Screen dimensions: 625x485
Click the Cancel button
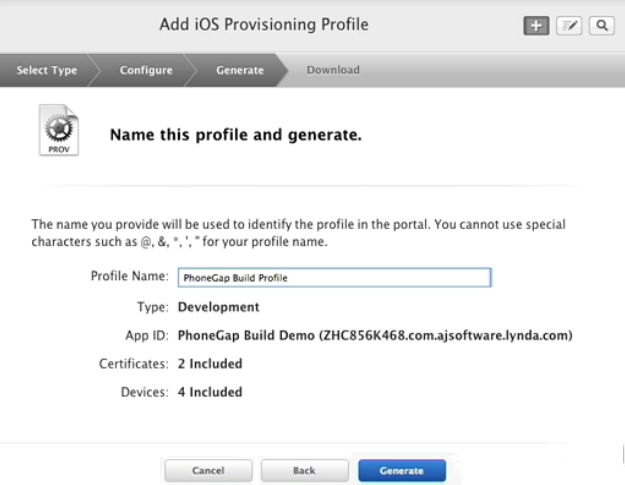click(x=208, y=471)
